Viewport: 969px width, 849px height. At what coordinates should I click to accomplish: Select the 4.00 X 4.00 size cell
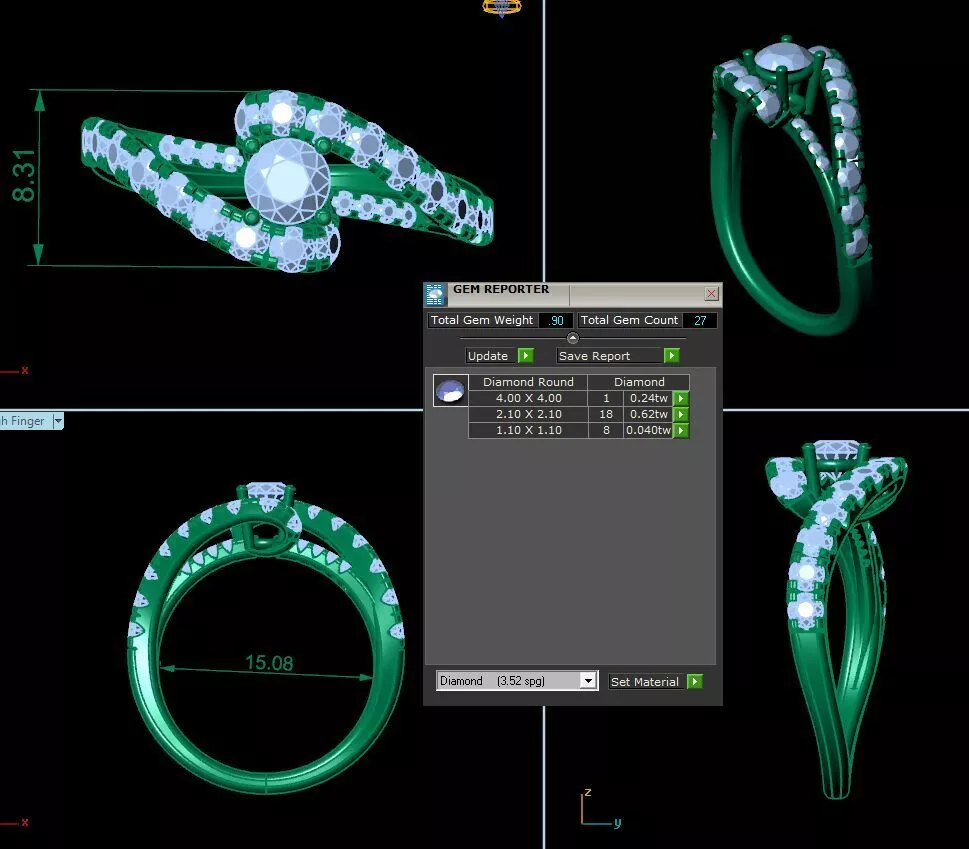[528, 399]
